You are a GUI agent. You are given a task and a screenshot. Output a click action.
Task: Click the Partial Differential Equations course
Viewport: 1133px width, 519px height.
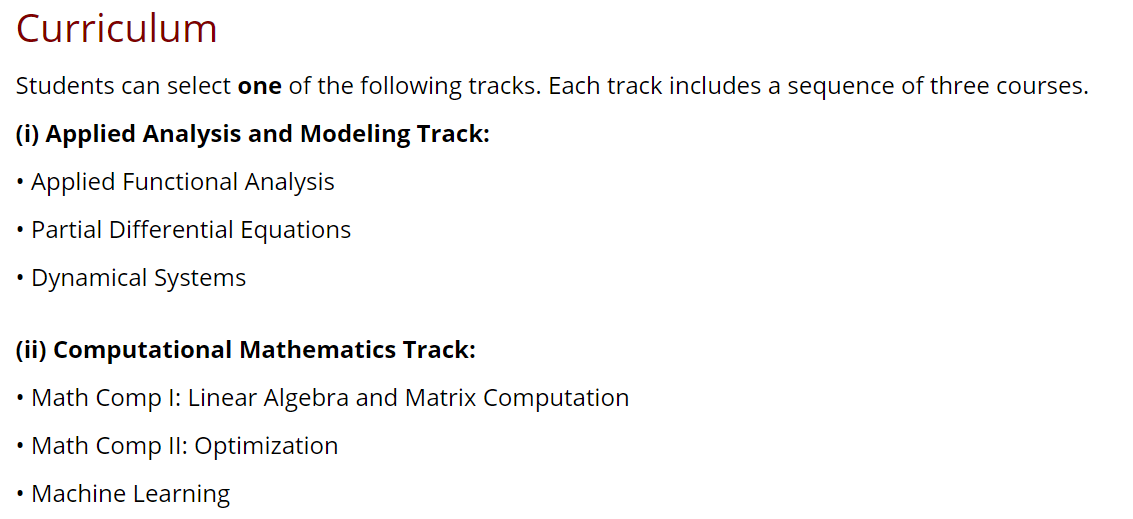tap(191, 230)
